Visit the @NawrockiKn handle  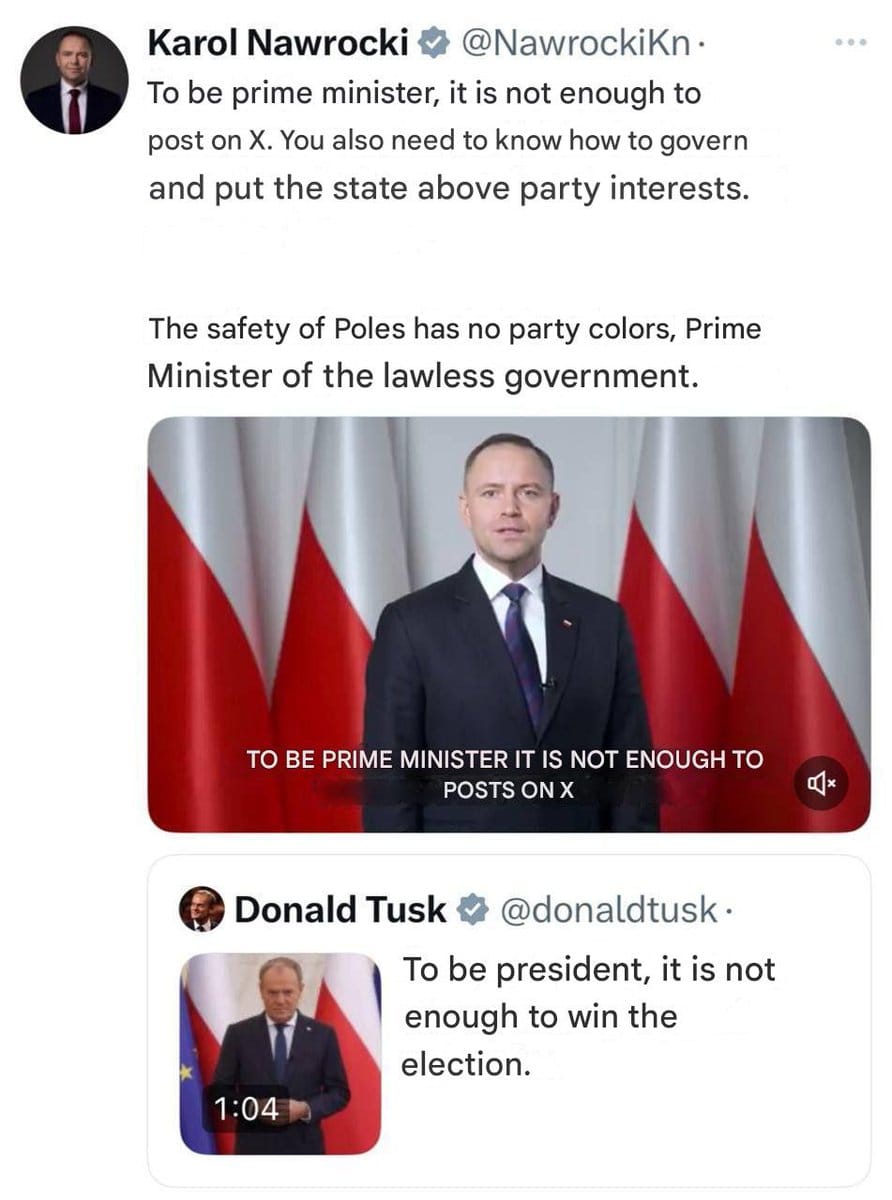point(572,43)
